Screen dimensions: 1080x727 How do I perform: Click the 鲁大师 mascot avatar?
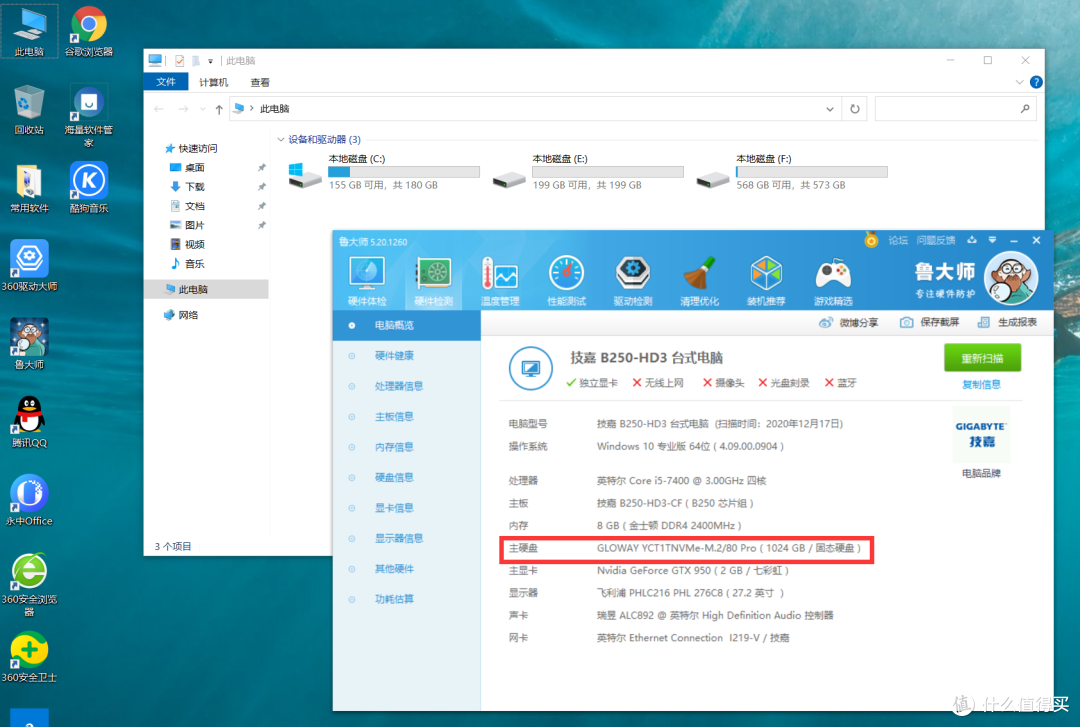(x=1010, y=279)
